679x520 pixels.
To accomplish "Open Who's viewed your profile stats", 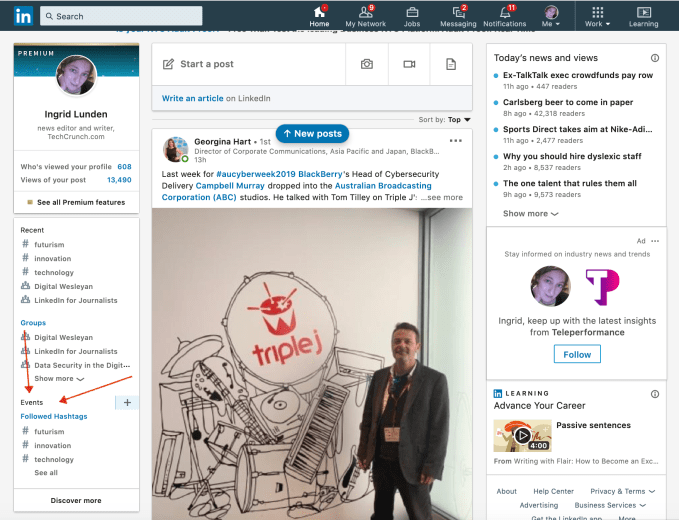I will click(76, 167).
